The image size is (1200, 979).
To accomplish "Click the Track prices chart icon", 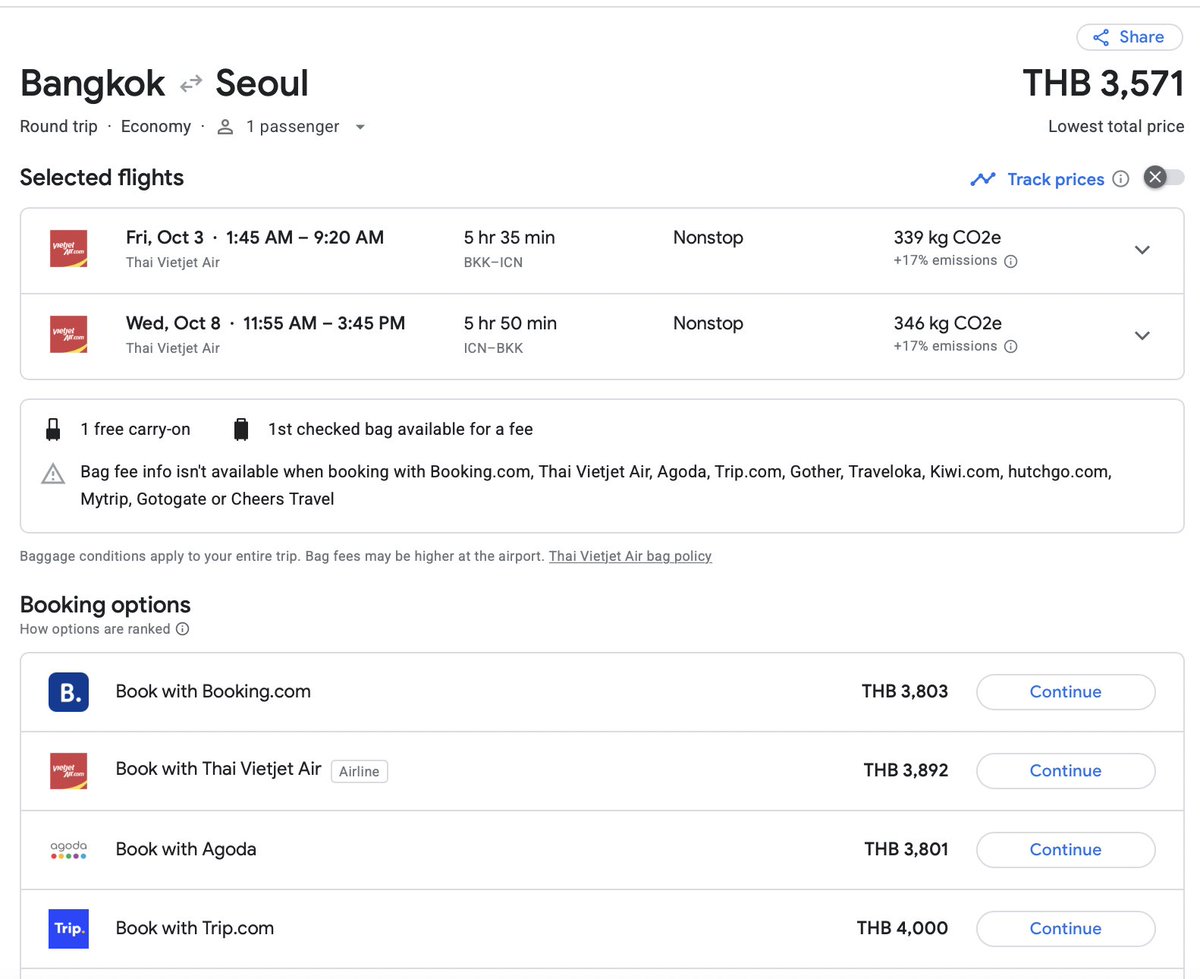I will tap(983, 178).
